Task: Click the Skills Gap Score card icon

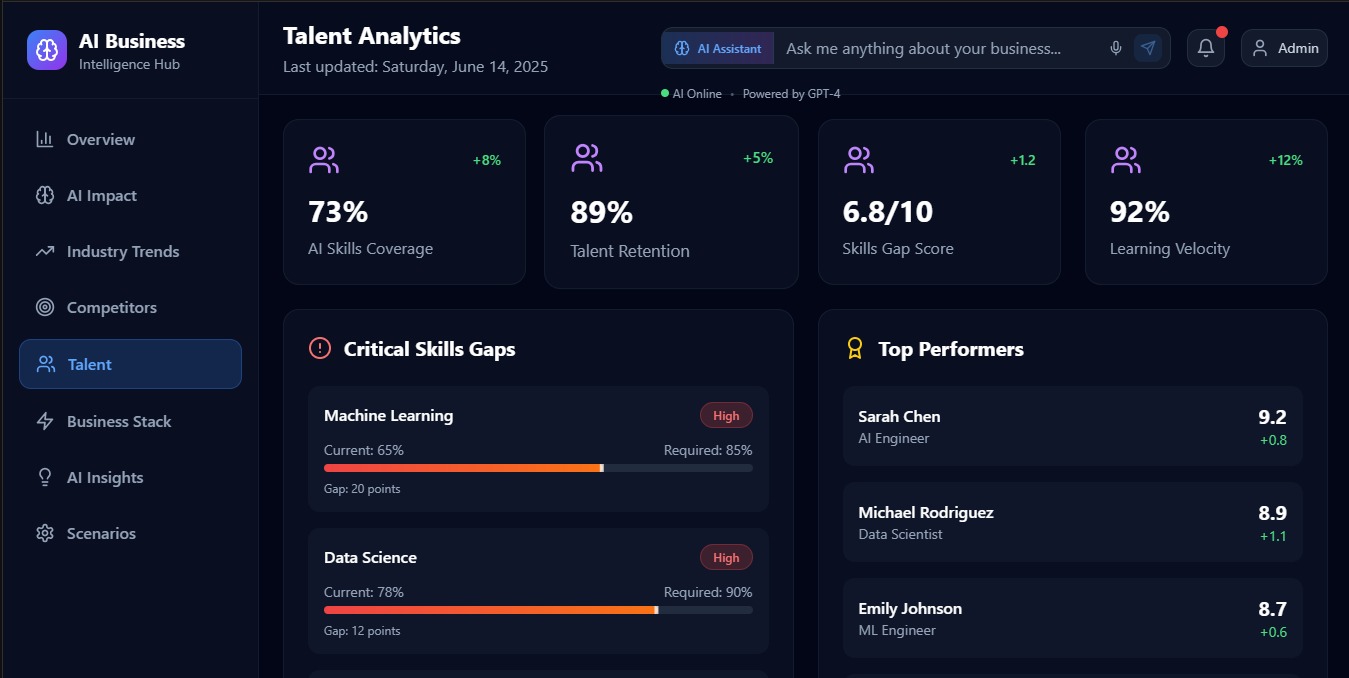Action: point(859,160)
